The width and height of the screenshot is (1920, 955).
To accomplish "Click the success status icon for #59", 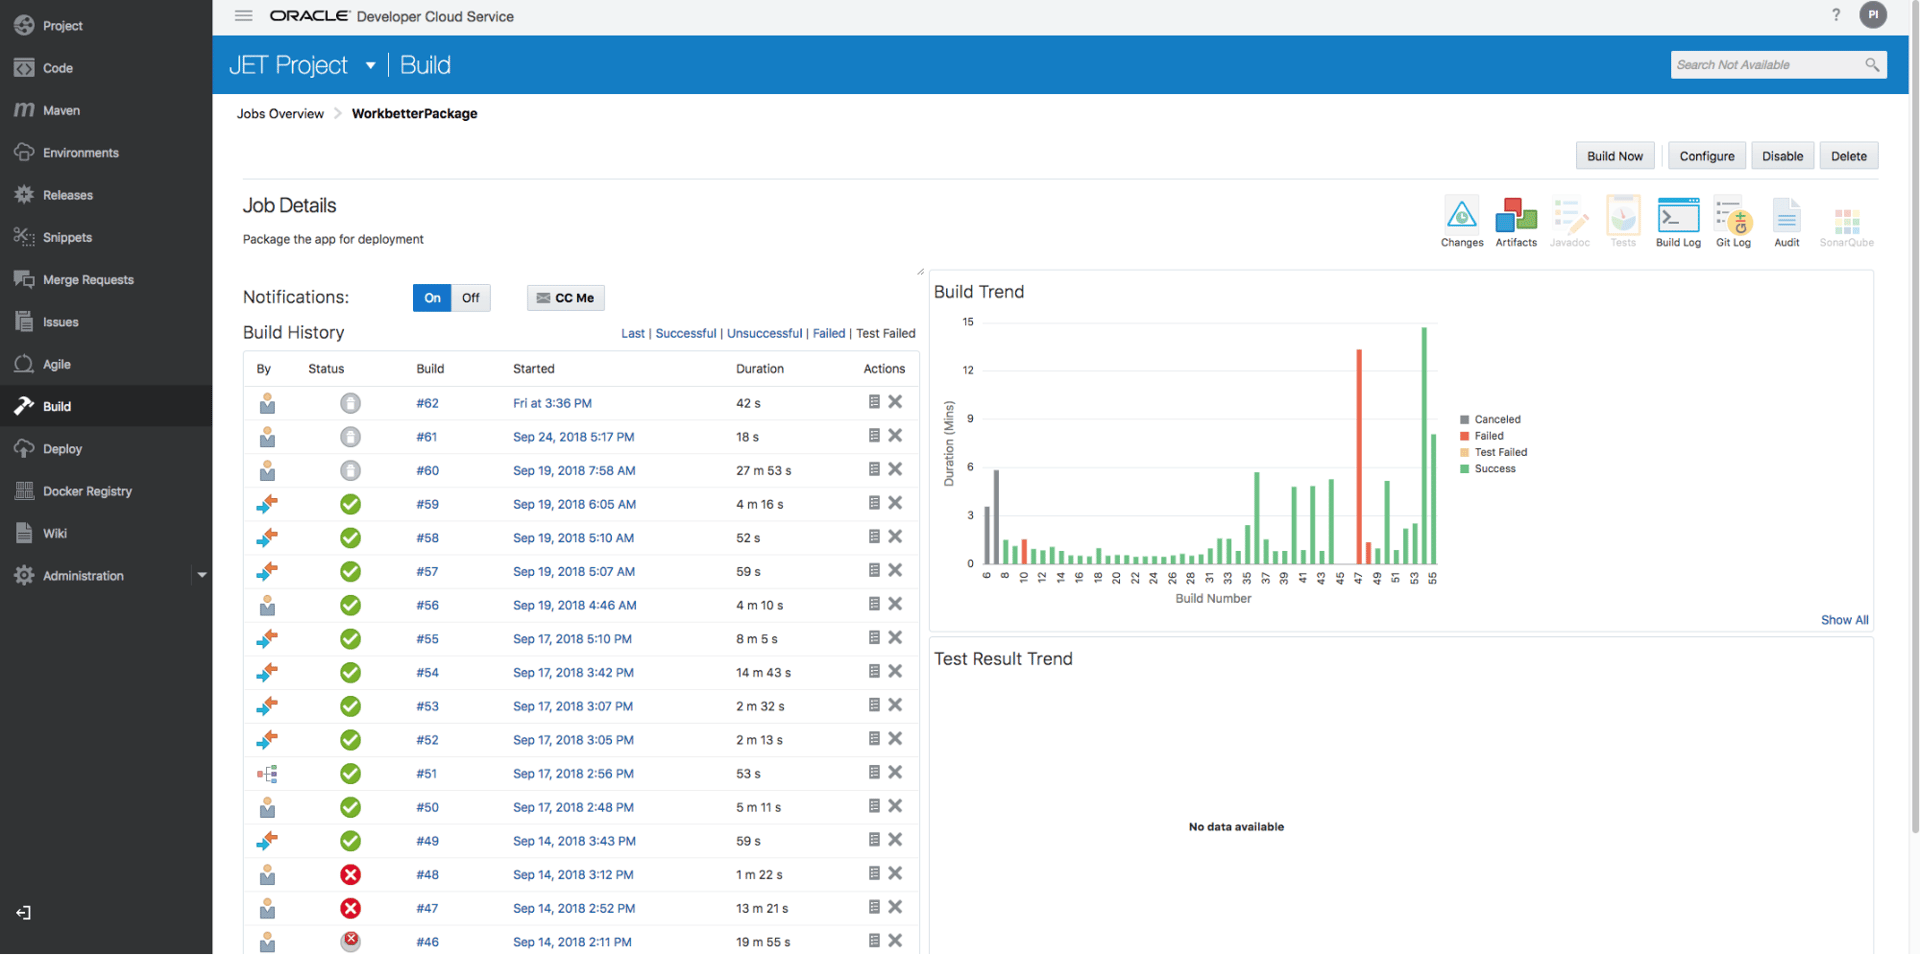I will (350, 504).
